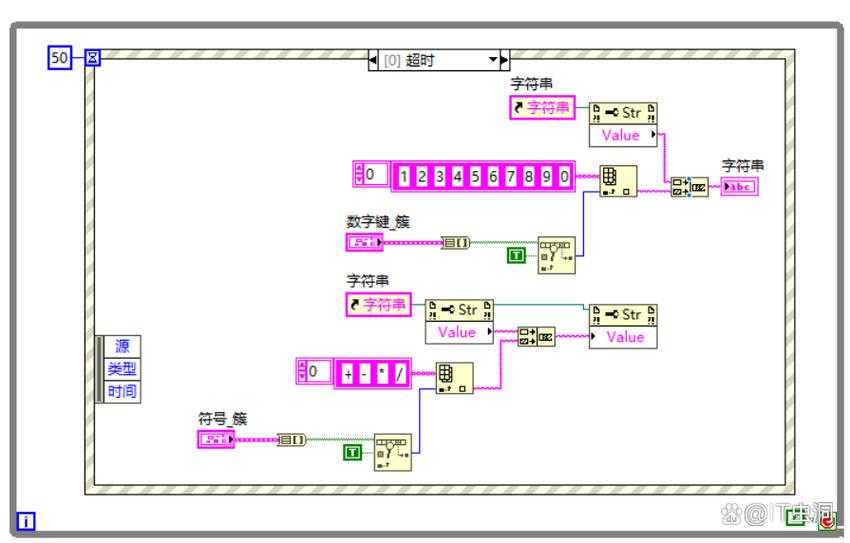Screen dimensions: 850x543
Task: Click the Concatenate Strings function near the 字符串 indicator
Action: point(689,187)
